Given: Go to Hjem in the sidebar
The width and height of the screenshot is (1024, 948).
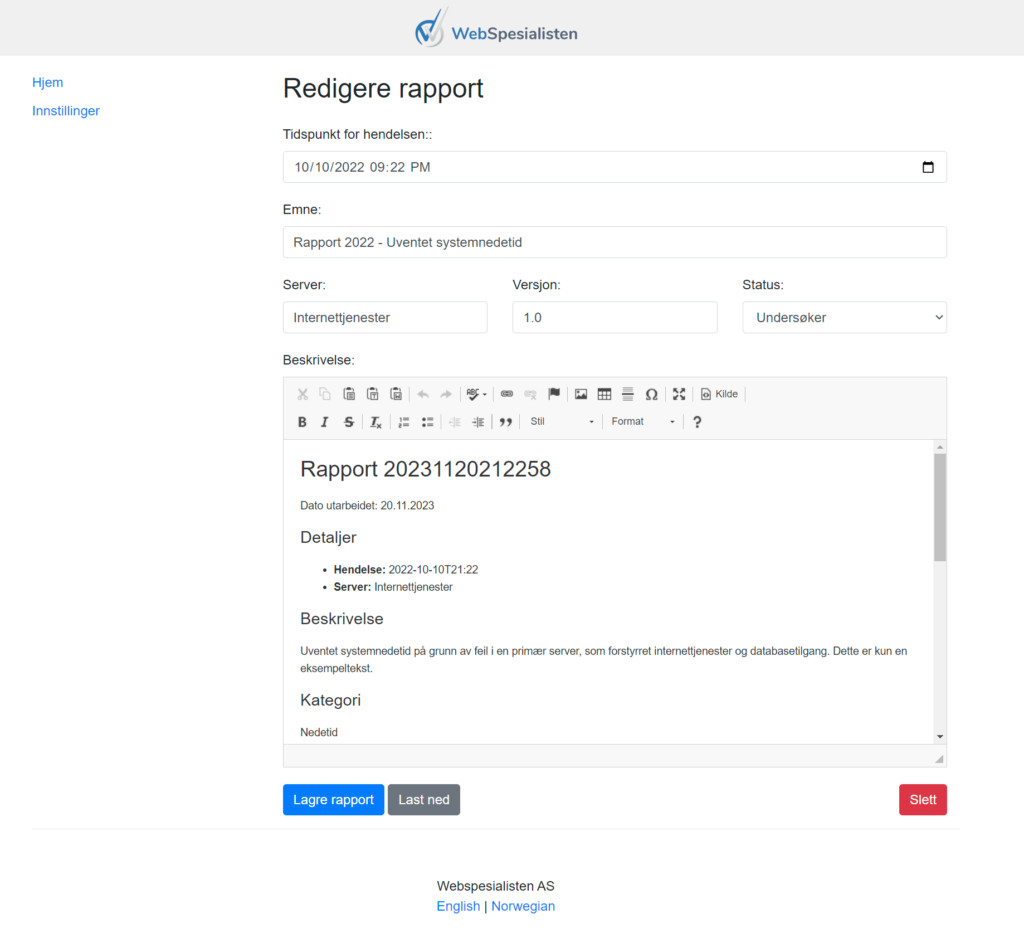Looking at the screenshot, I should [x=48, y=83].
